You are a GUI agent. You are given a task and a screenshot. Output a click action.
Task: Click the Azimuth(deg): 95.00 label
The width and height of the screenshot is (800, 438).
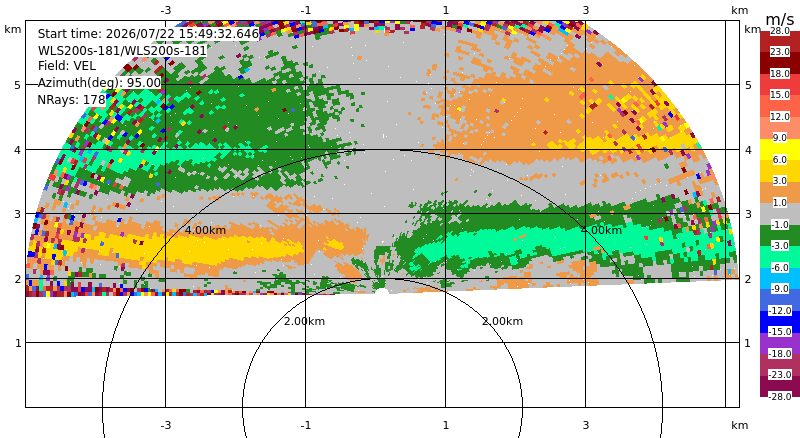(99, 83)
